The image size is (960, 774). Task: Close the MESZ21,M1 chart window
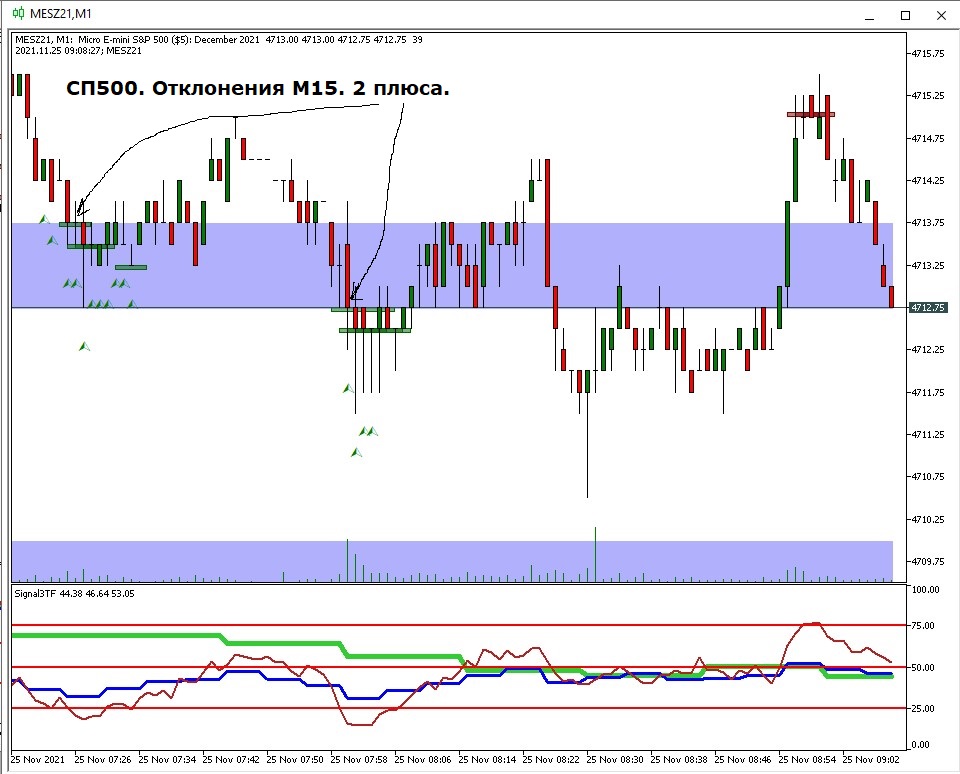941,15
